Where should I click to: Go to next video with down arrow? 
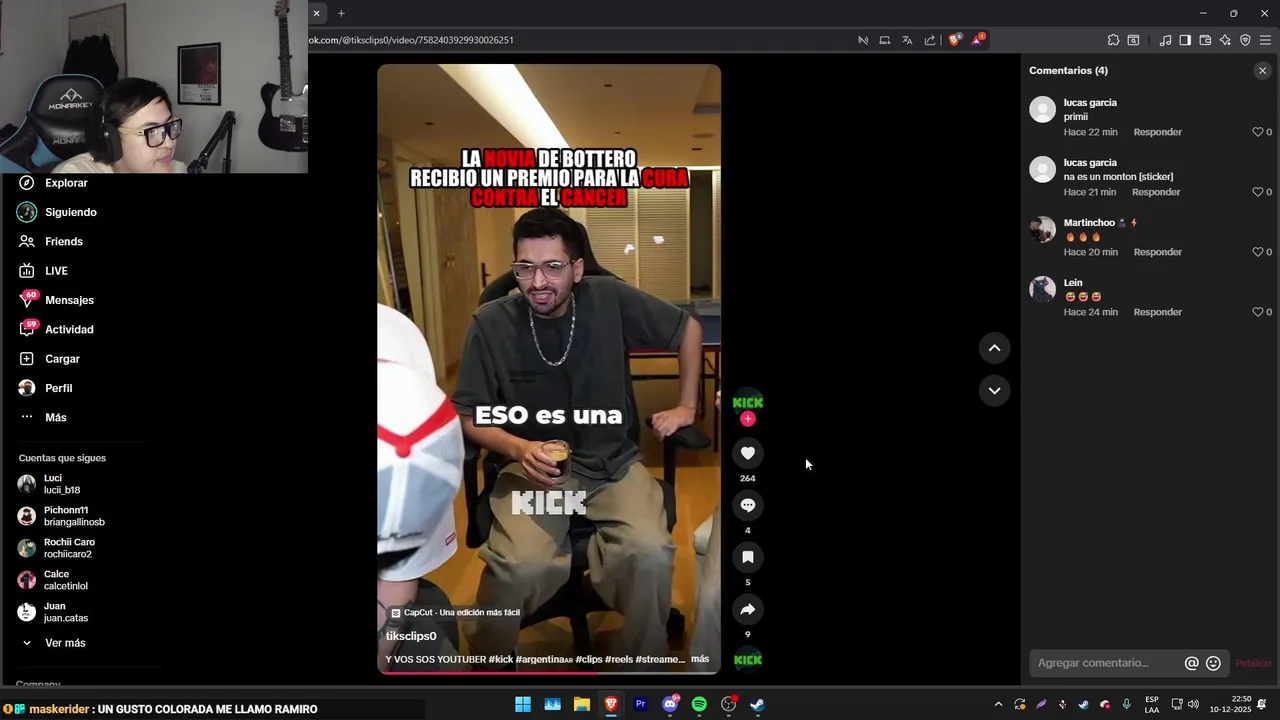[994, 390]
